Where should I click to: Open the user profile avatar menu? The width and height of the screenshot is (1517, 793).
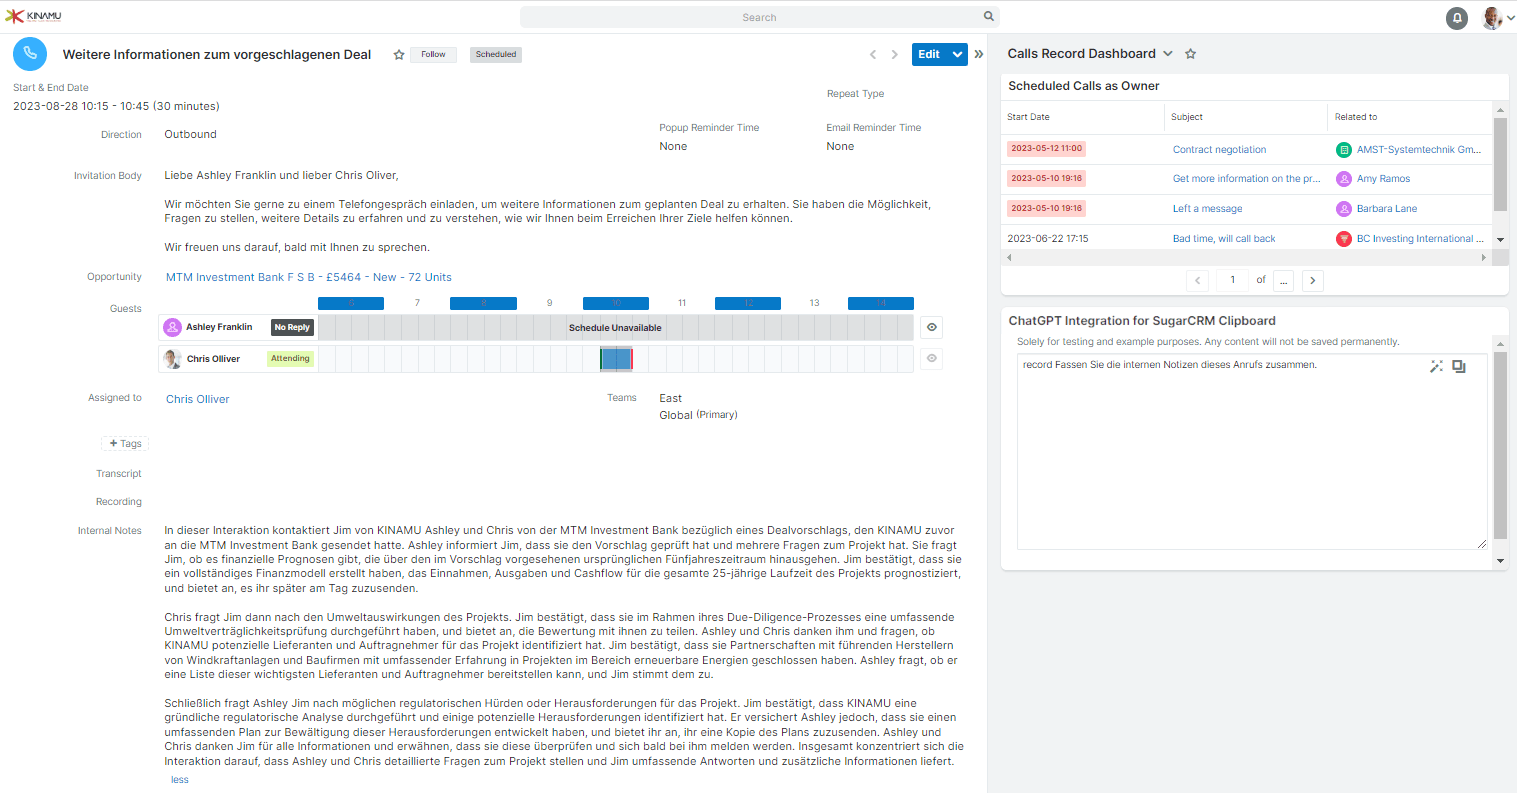click(1497, 18)
